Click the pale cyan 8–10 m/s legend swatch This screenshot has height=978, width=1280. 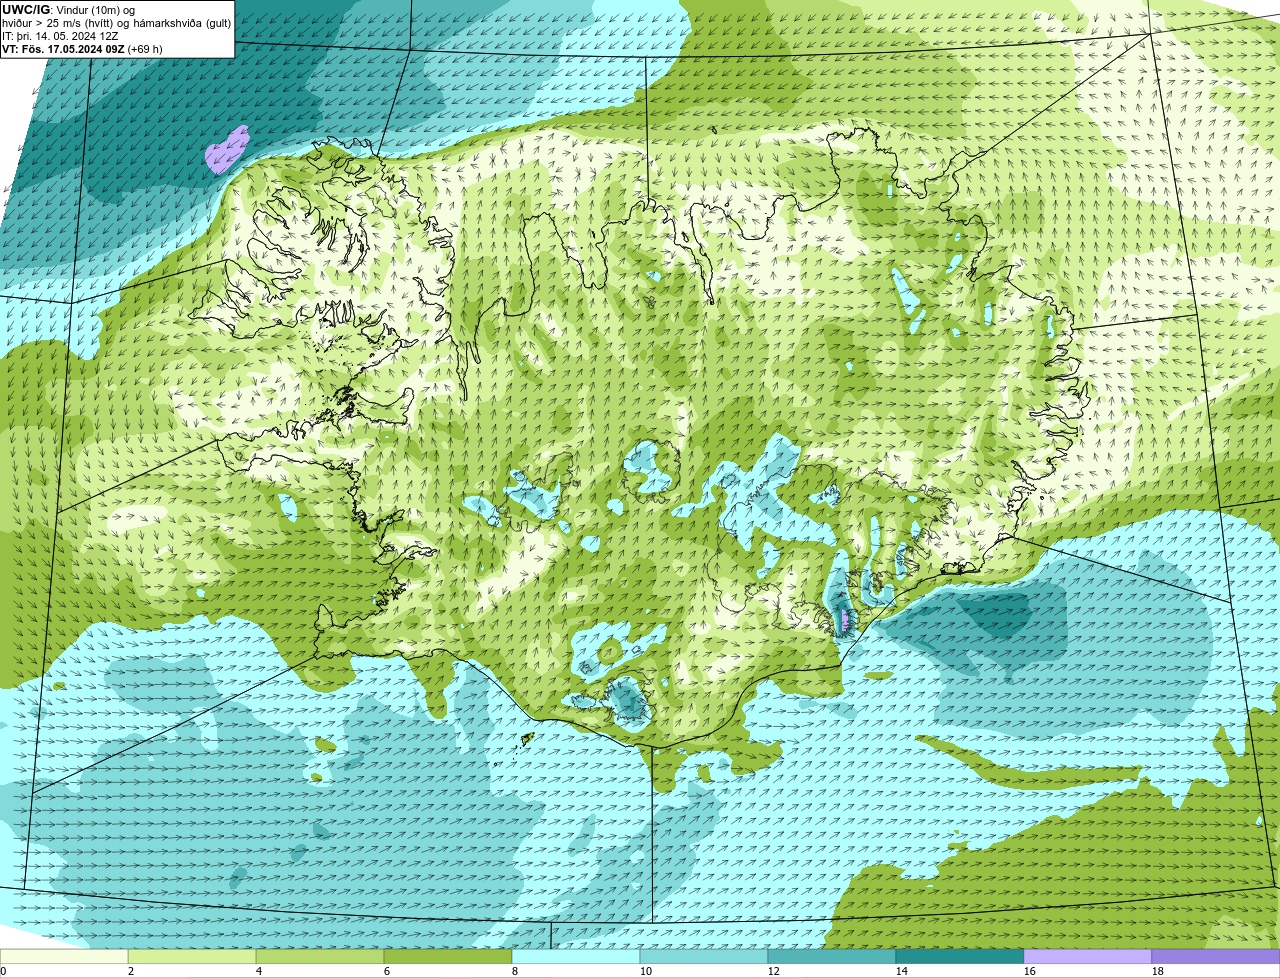(x=576, y=956)
